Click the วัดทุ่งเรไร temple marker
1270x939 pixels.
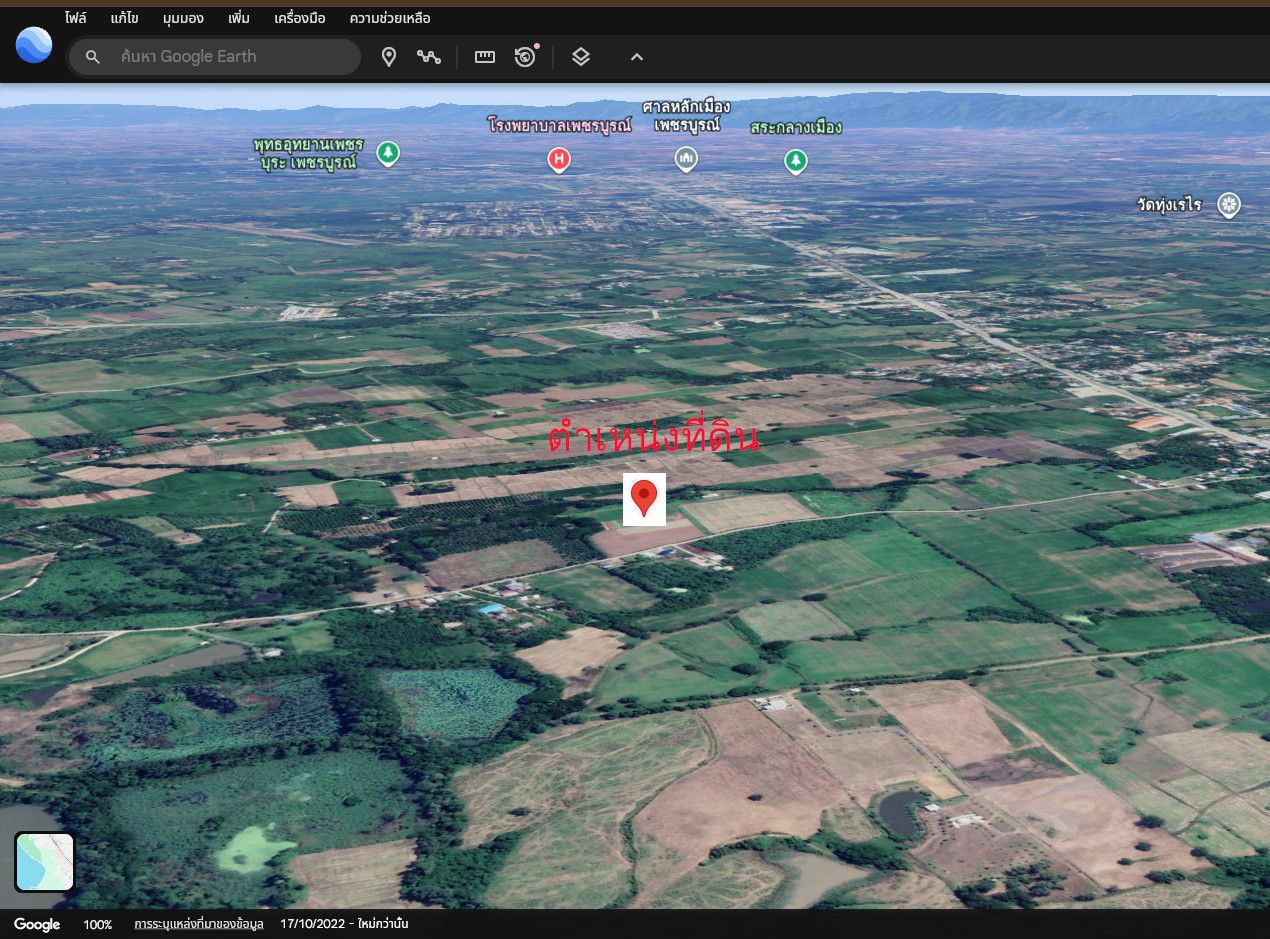point(1229,205)
